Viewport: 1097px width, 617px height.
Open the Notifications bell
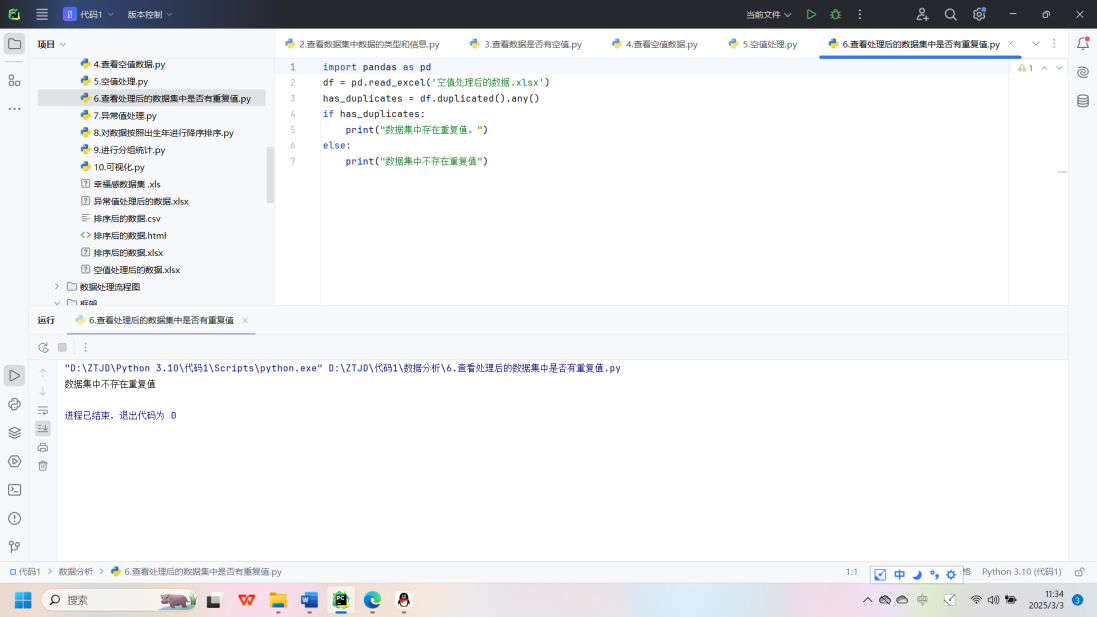pos(1083,43)
